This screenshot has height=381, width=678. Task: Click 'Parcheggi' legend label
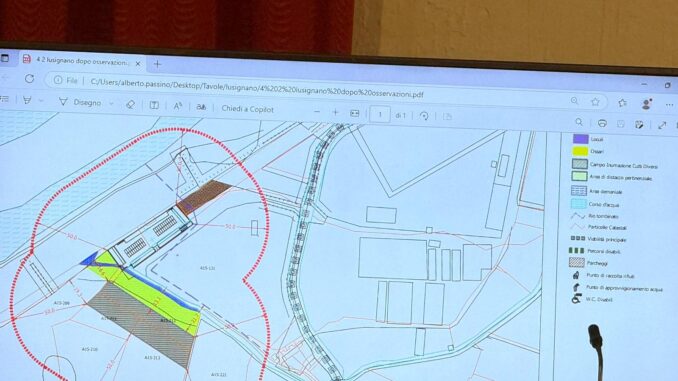[598, 263]
